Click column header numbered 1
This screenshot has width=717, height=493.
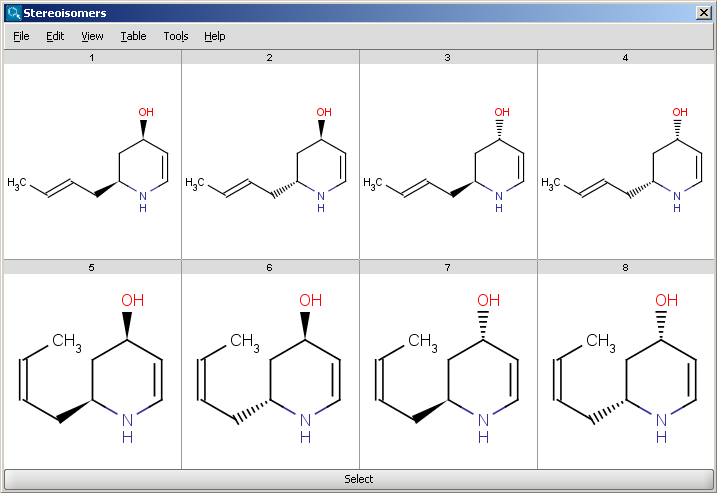[x=92, y=58]
